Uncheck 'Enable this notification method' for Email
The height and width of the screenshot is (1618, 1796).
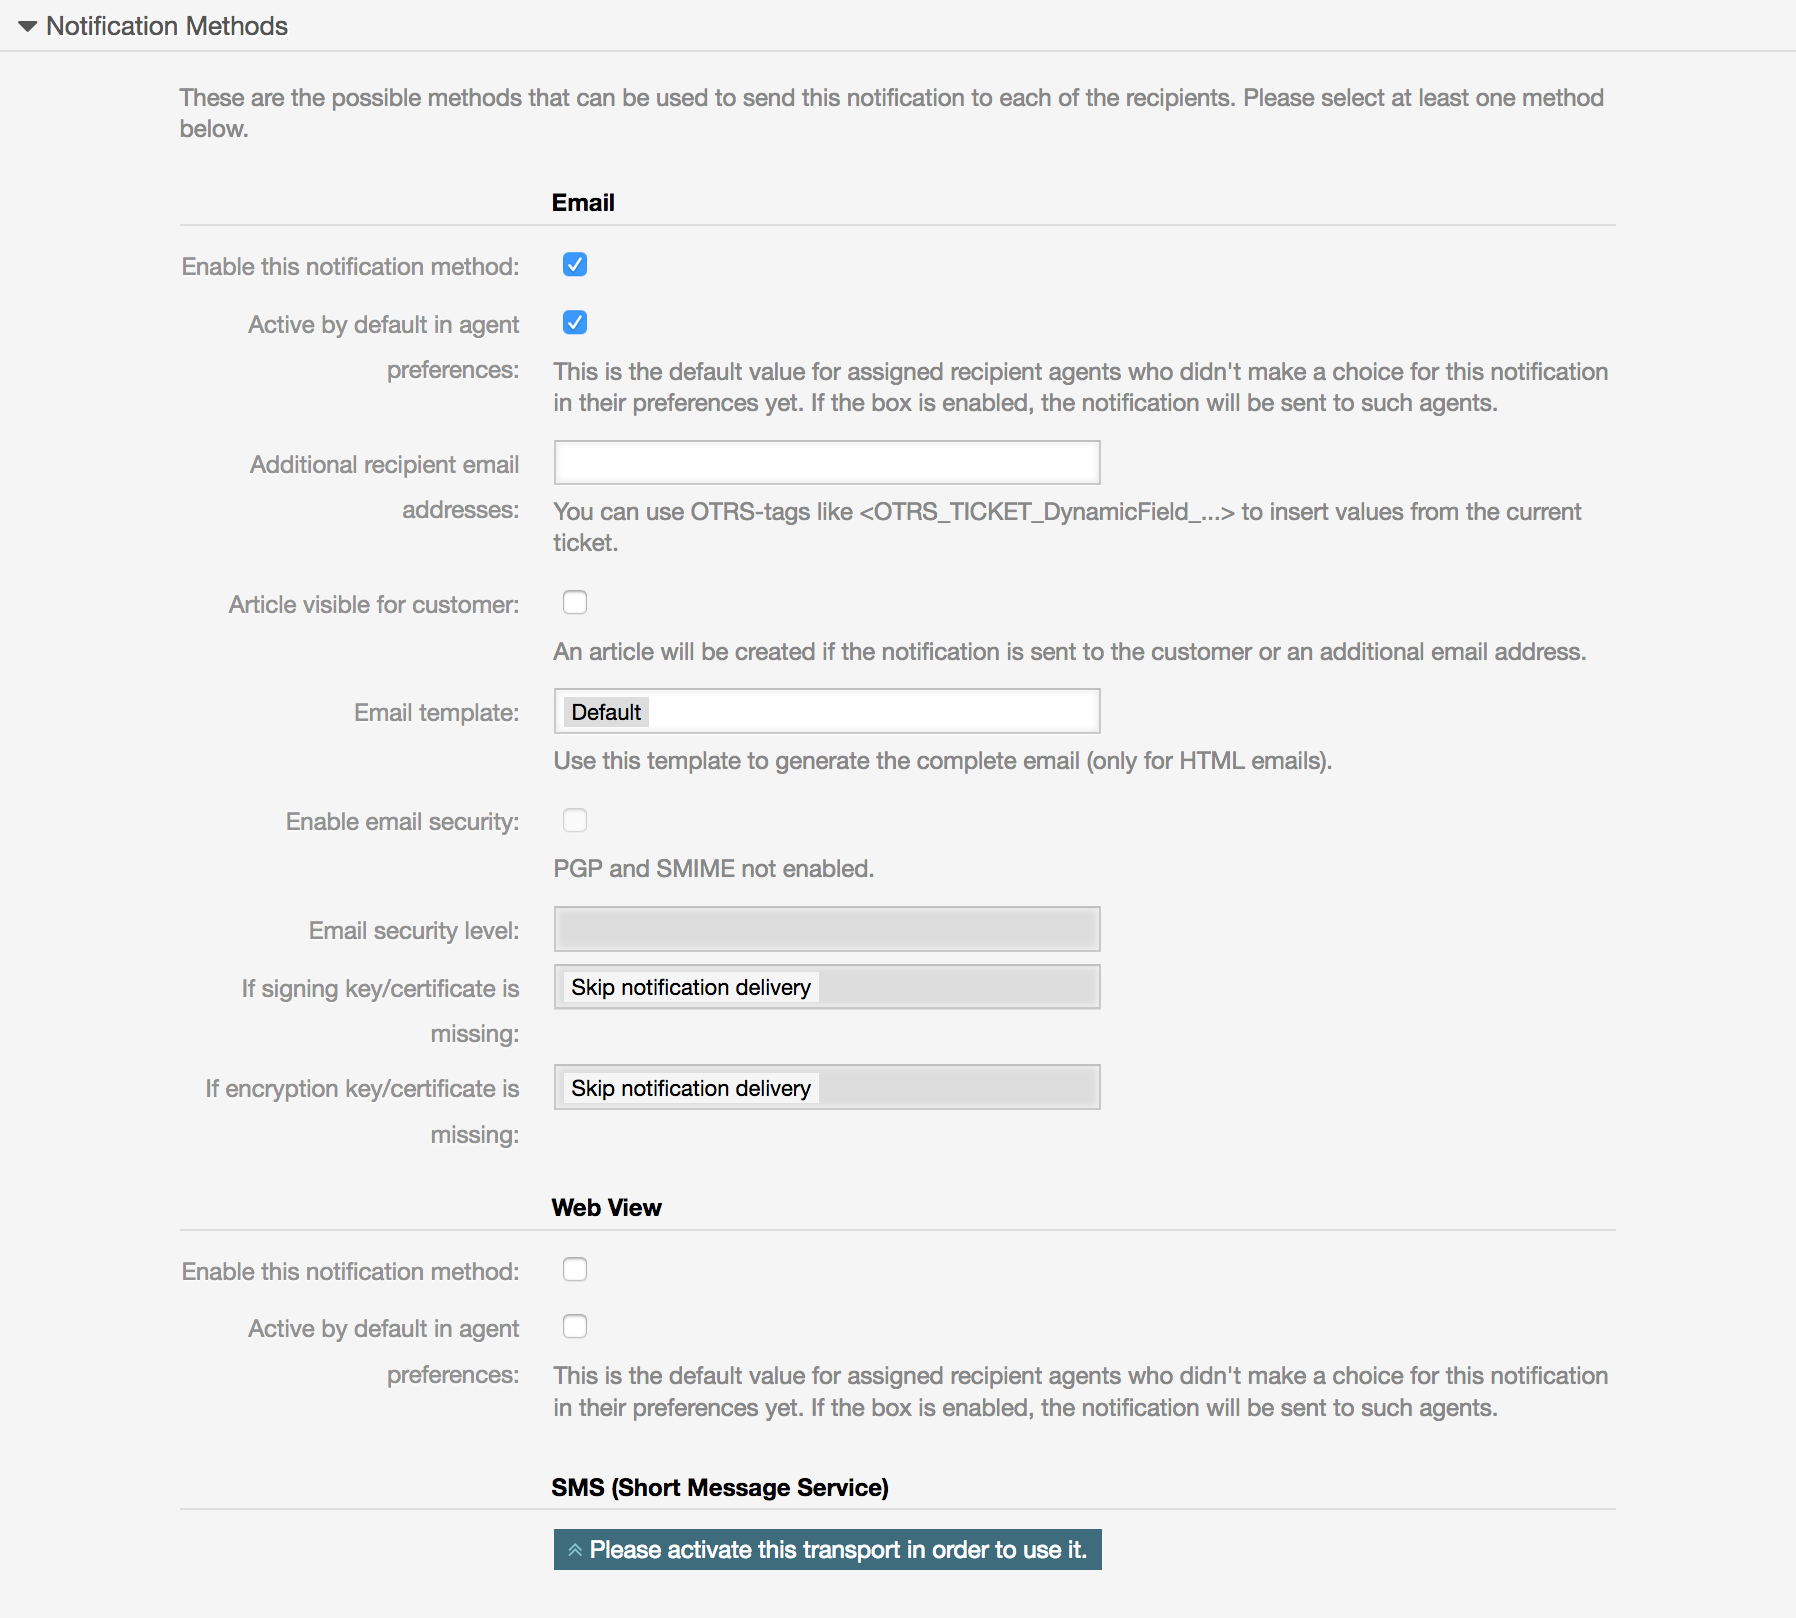(575, 265)
